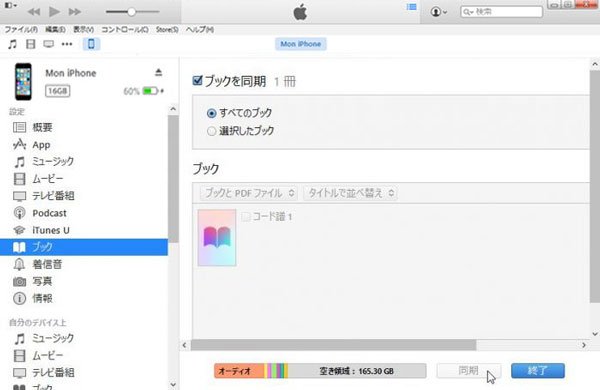
Task: Click the オーディオ storage bar segment
Action: point(239,371)
